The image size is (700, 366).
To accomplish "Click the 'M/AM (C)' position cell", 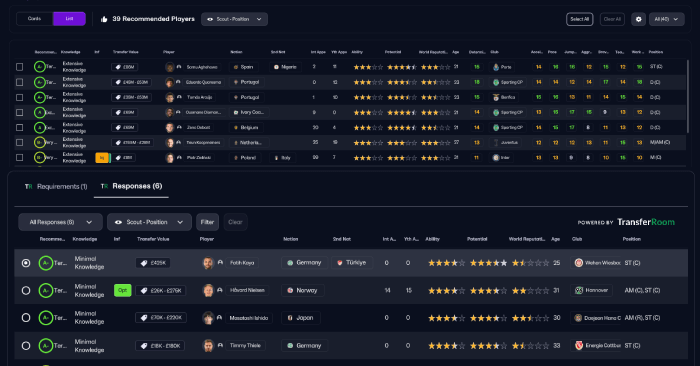I will click(660, 143).
